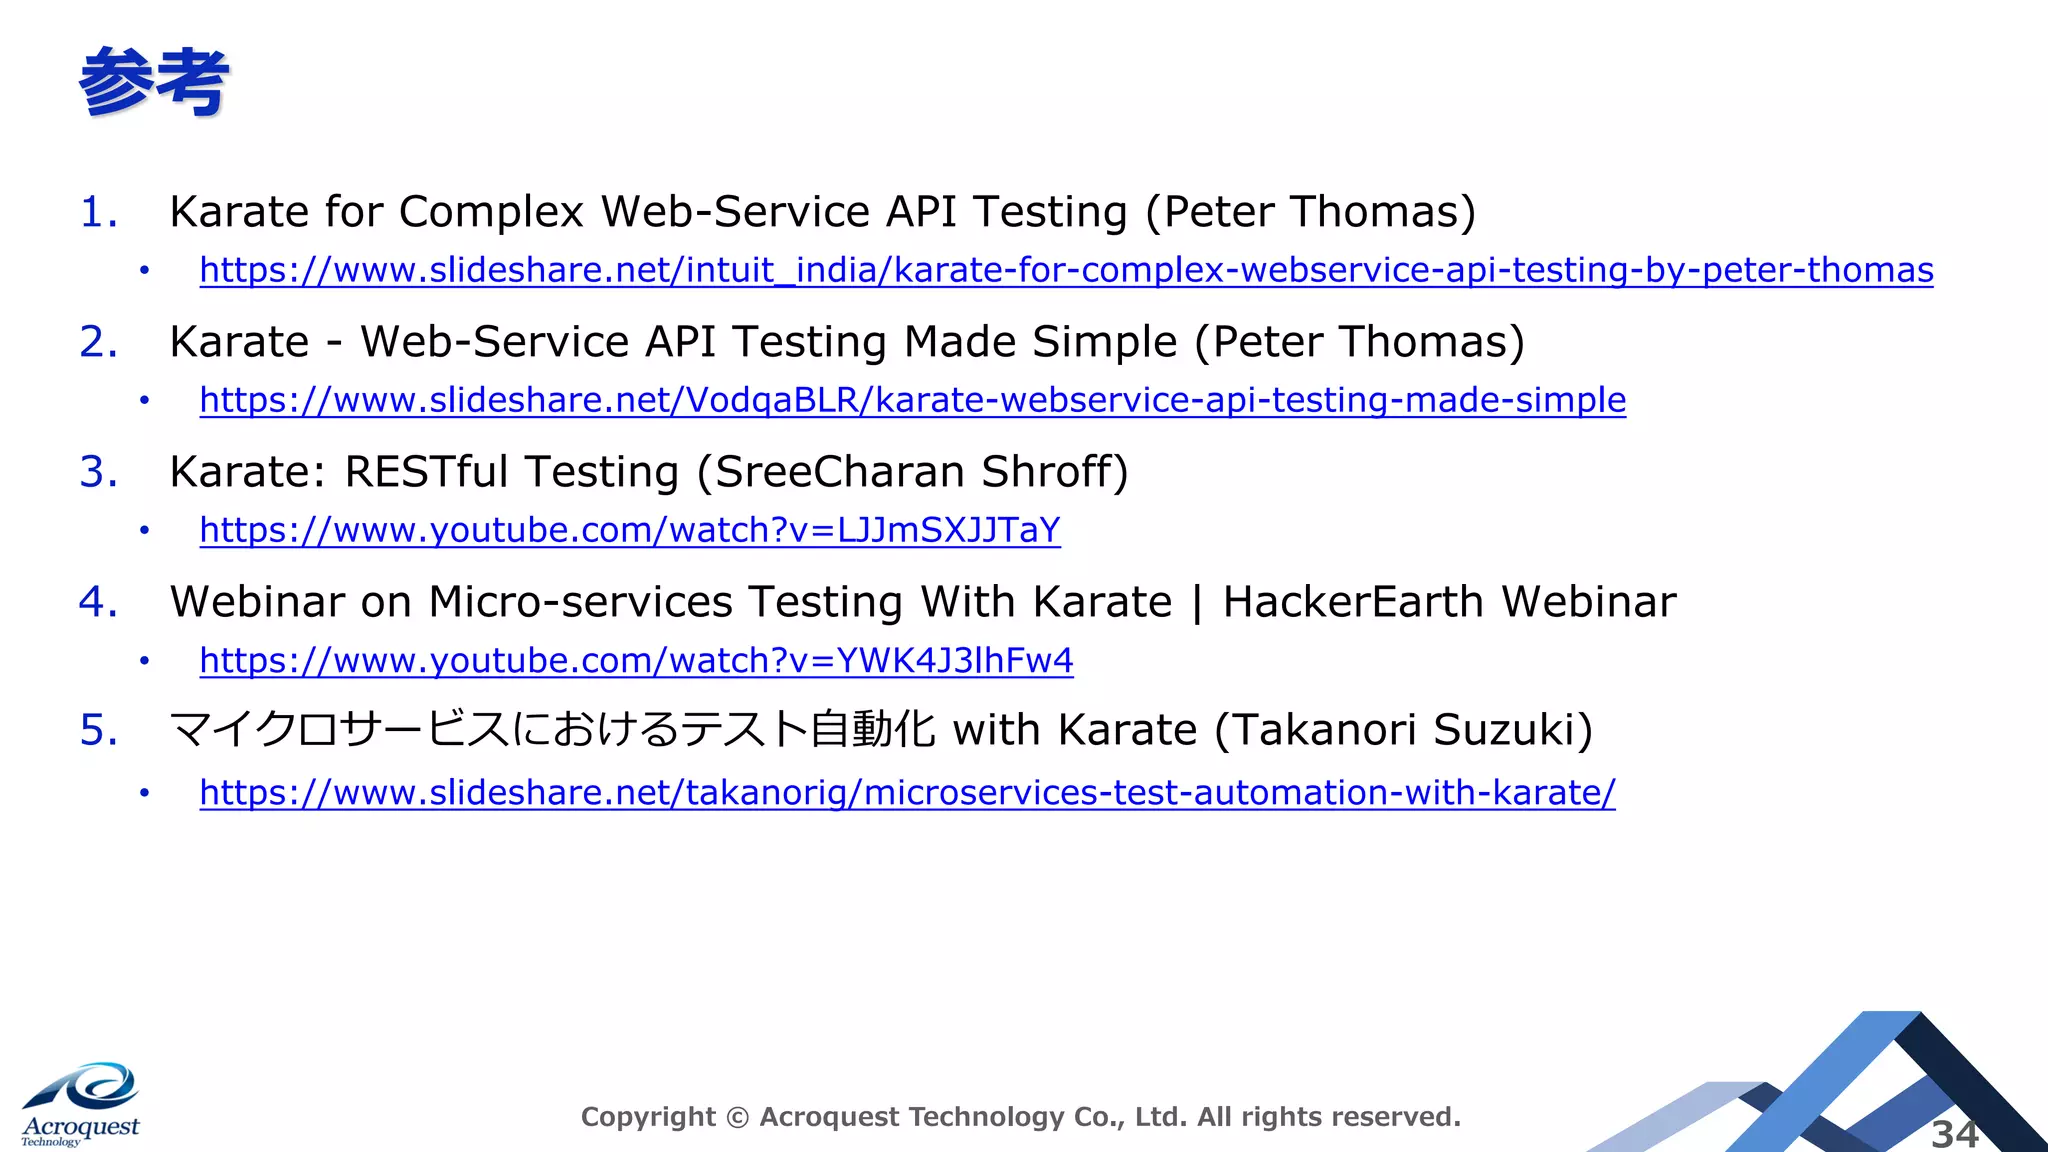Select the title 'Karate - Web-Service API Testing Made Simple'
Image resolution: width=2048 pixels, height=1152 pixels.
pos(846,342)
